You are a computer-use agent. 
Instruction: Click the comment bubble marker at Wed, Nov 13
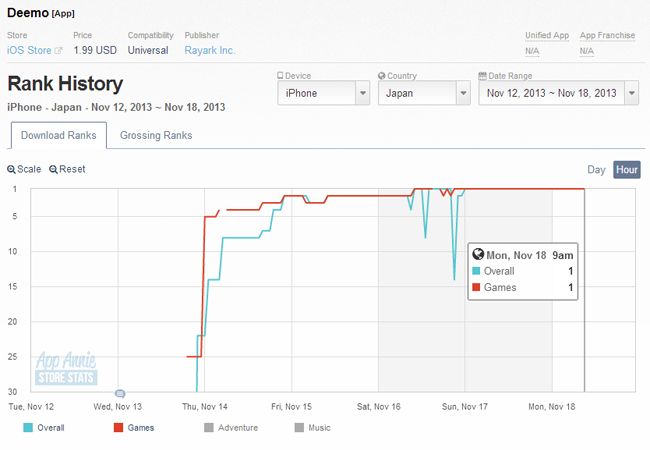120,393
